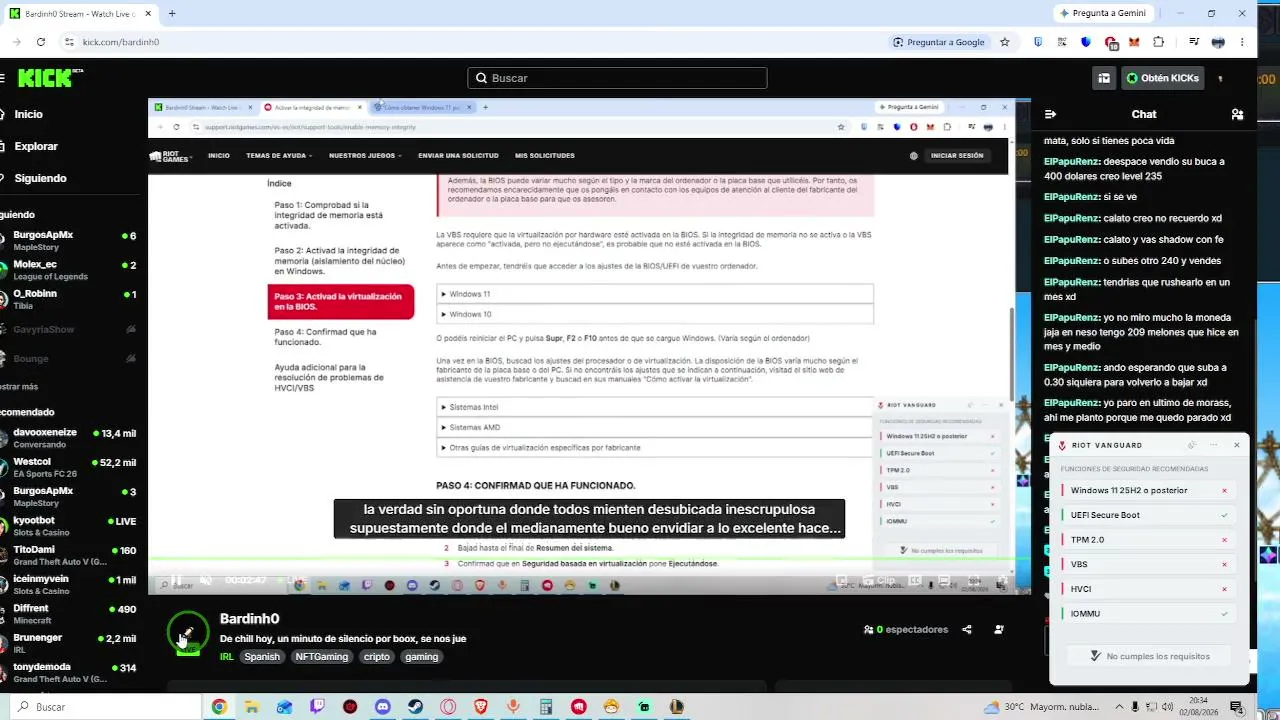Open Brave browser from the taskbar
The height and width of the screenshot is (720, 1280).
point(481,707)
